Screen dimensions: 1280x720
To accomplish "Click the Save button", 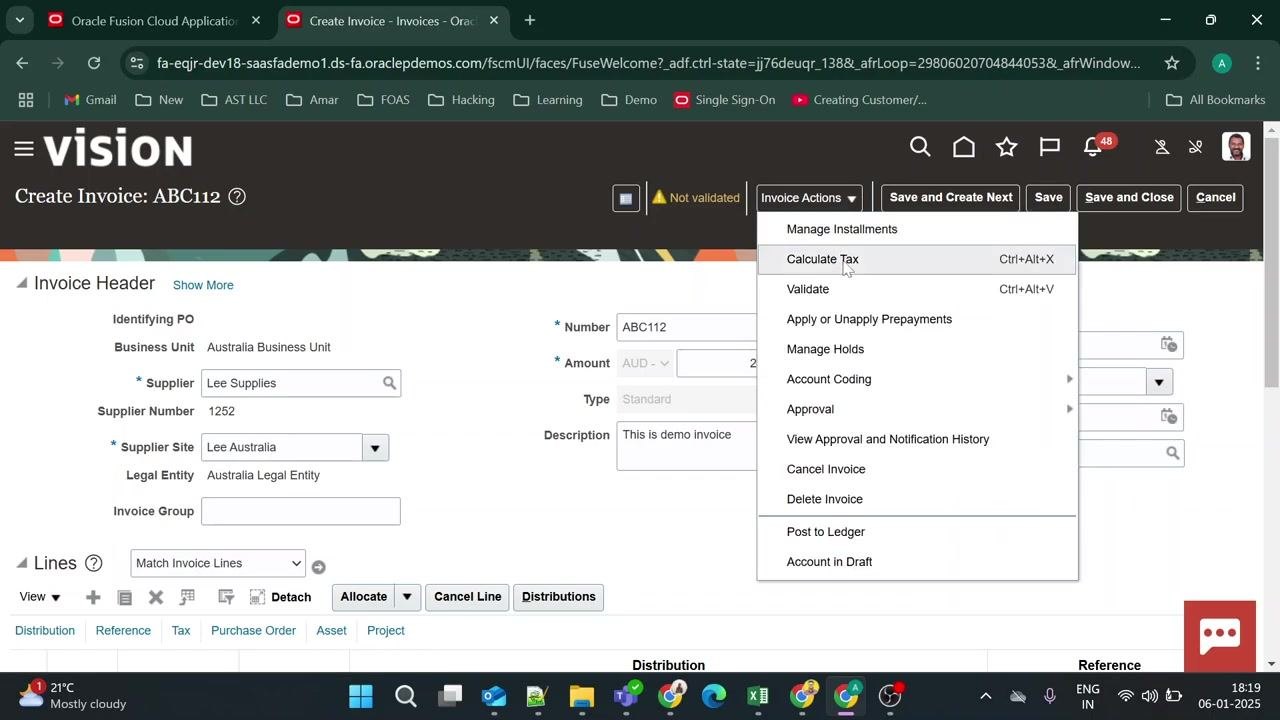I will [1048, 198].
